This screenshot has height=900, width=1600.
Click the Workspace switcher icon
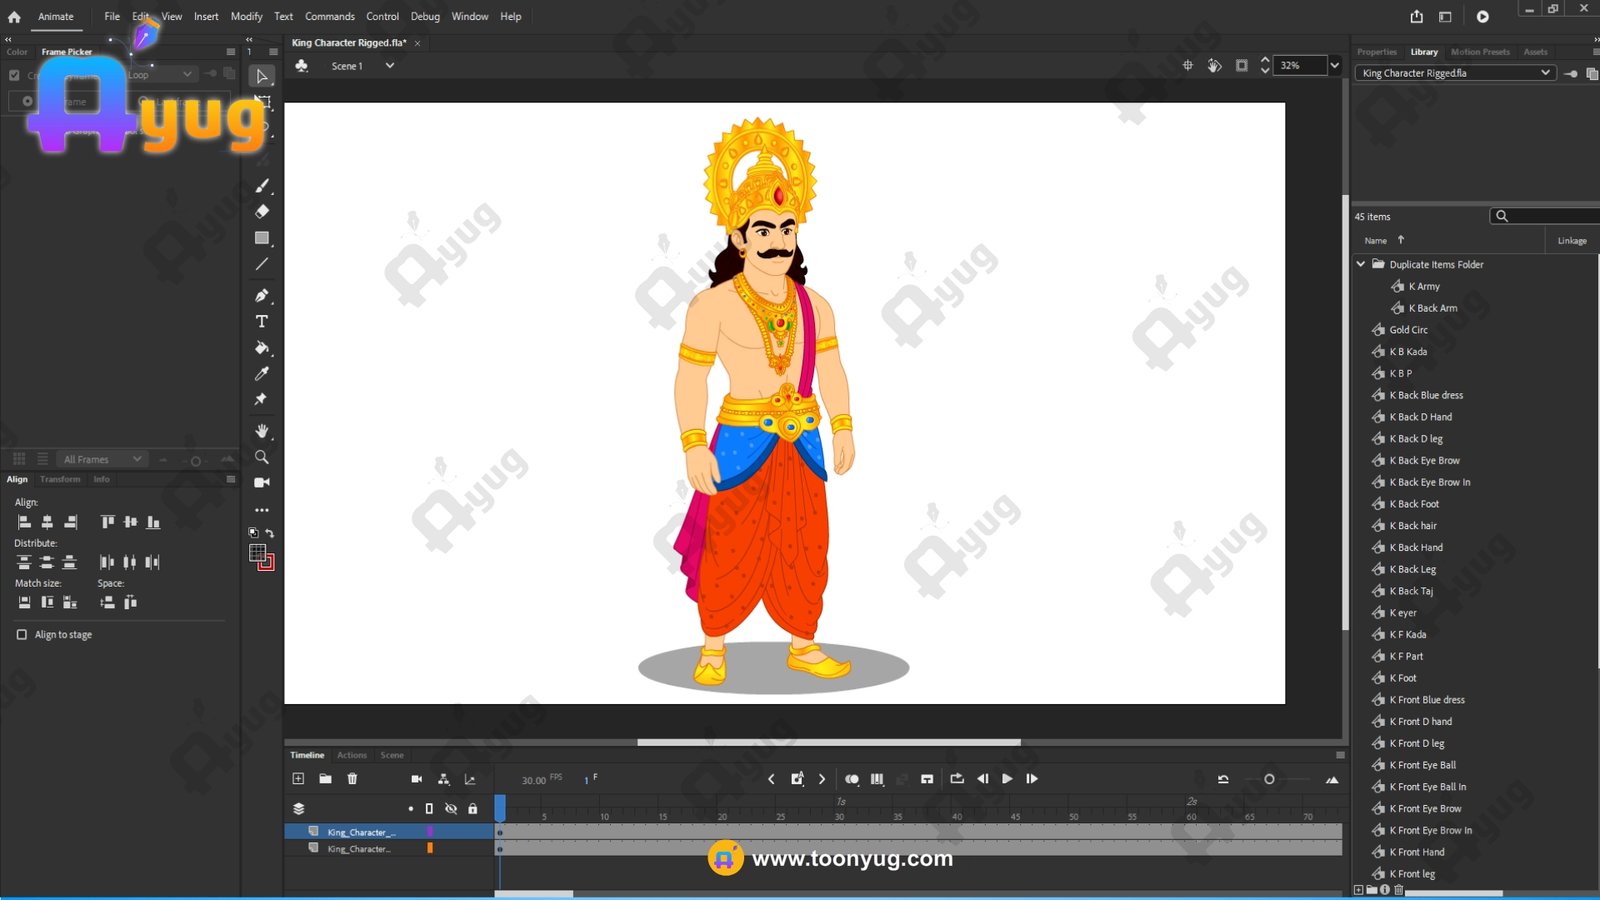(x=1445, y=16)
